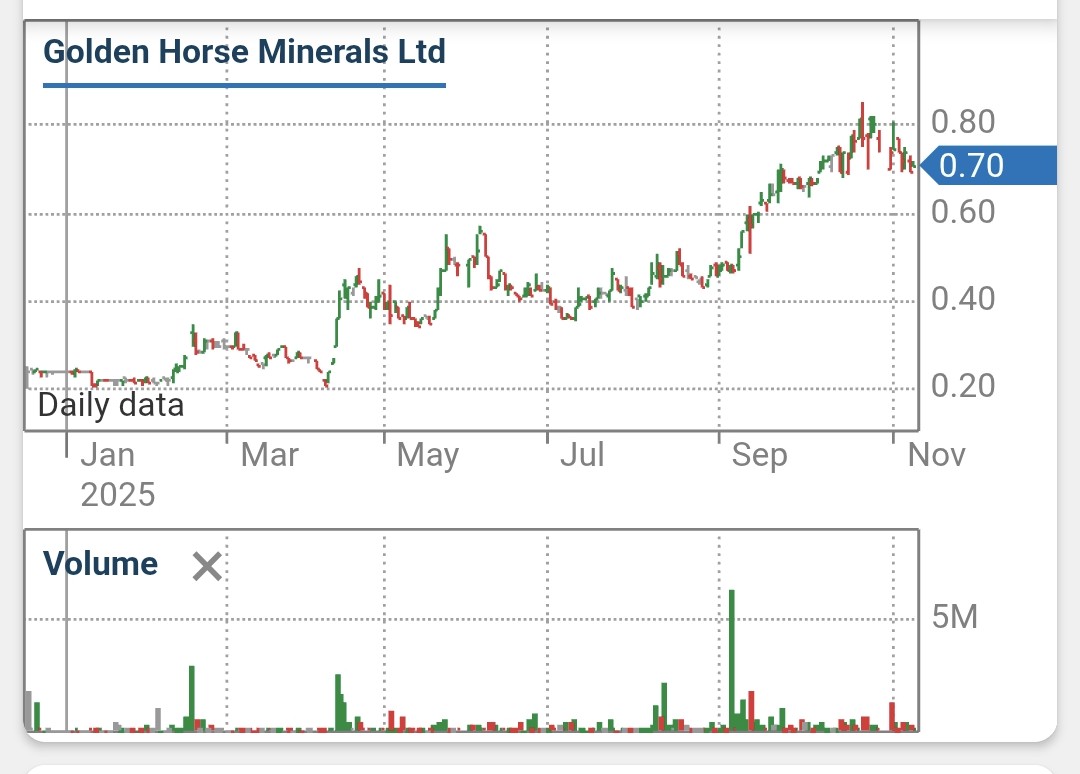Click the 5M volume axis label
Screen dimensions: 1080x774
pos(955,616)
